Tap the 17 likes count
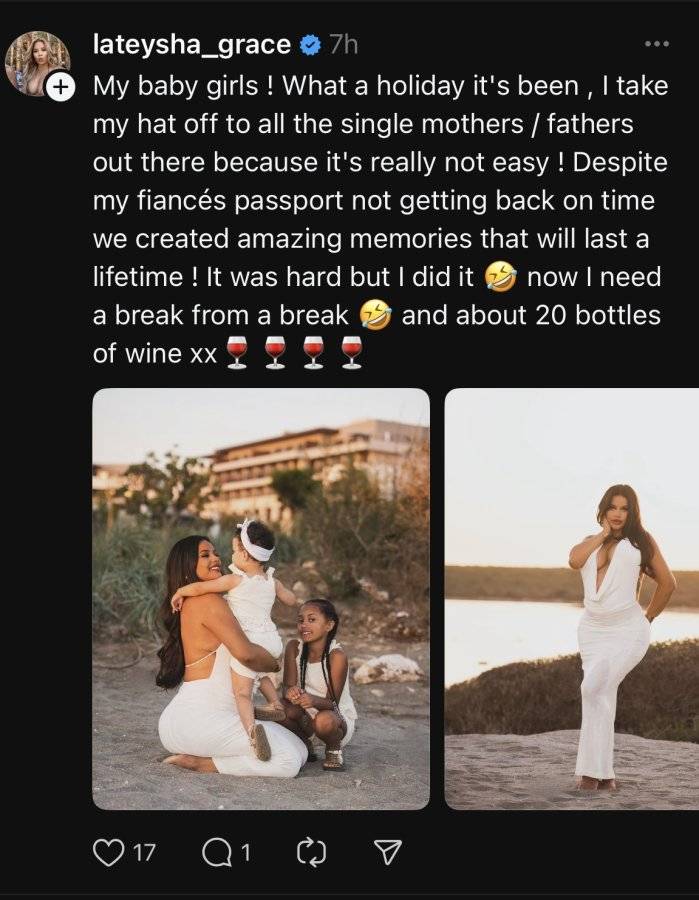This screenshot has width=699, height=900. coord(145,853)
